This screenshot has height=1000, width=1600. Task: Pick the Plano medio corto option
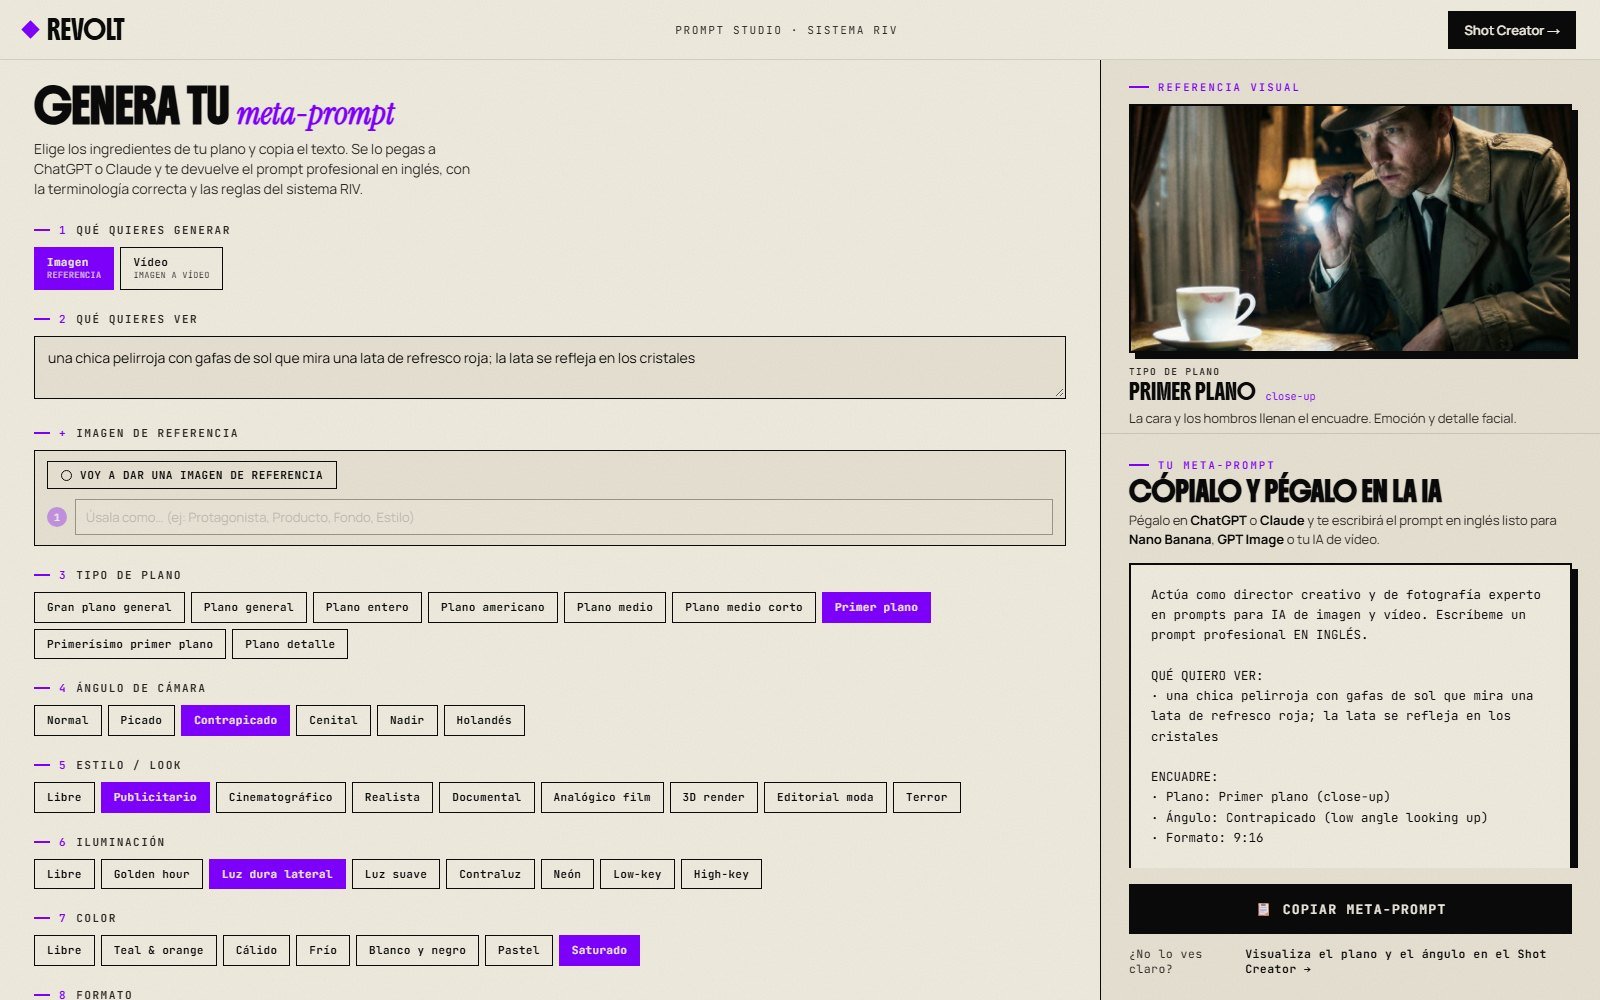744,607
